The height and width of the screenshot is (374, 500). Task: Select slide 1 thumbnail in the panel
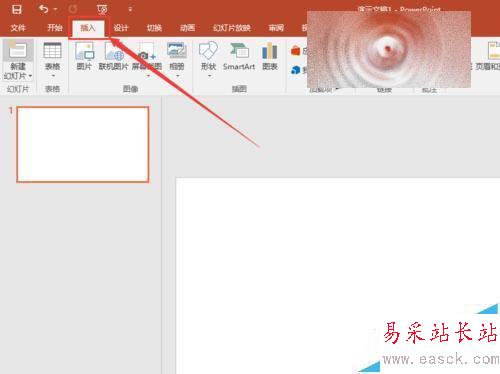83,144
